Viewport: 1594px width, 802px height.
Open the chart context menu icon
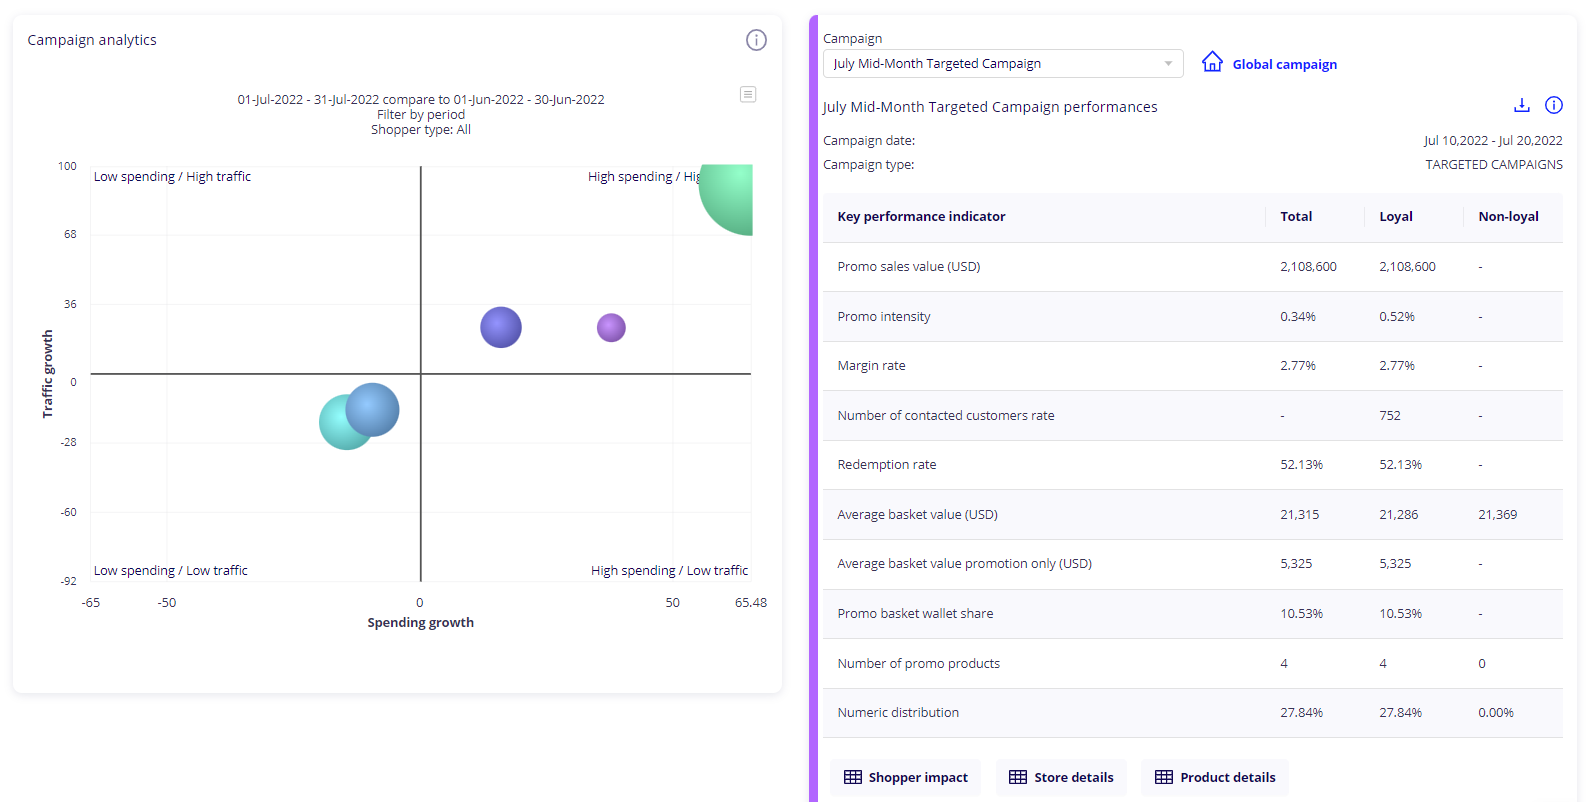748,93
